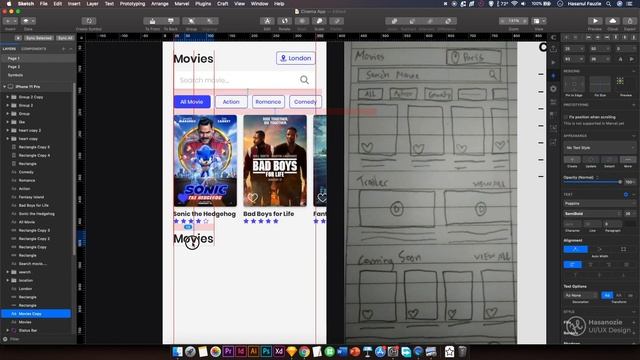Screen dimensions: 640x360
Task: Open Finder from the Dock
Action: pos(178,351)
